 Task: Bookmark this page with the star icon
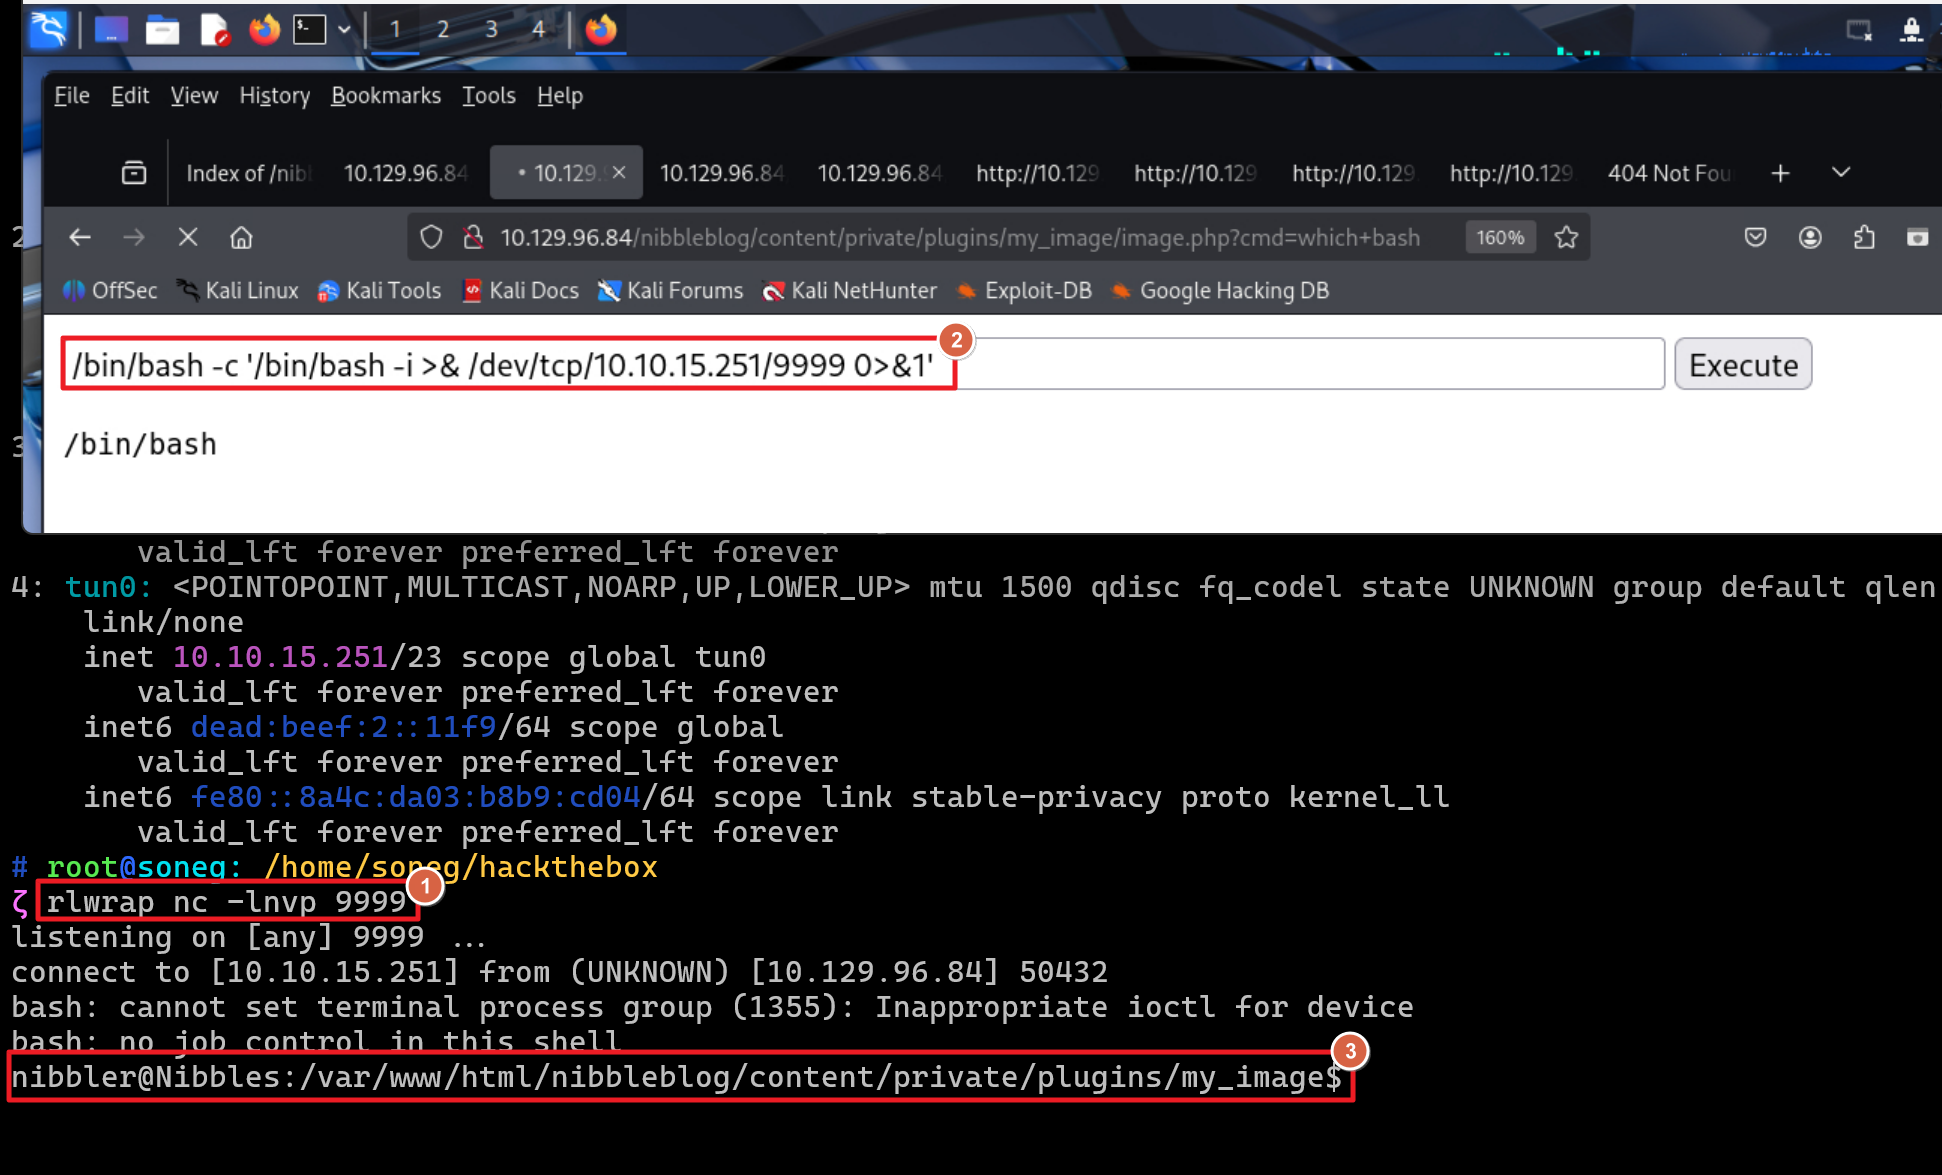pos(1566,237)
